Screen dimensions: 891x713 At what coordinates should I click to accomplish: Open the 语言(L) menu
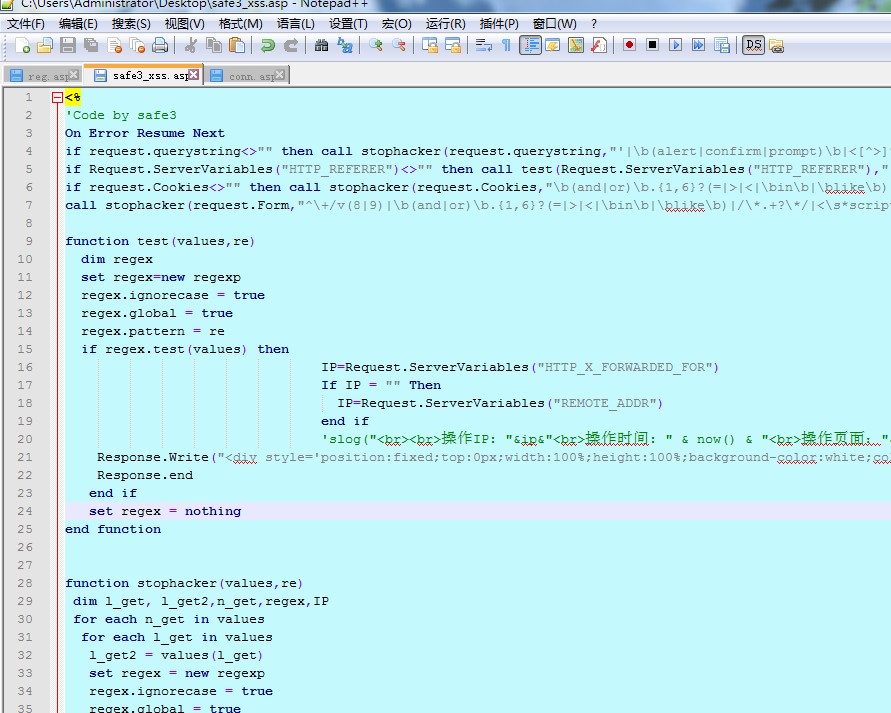[x=296, y=23]
